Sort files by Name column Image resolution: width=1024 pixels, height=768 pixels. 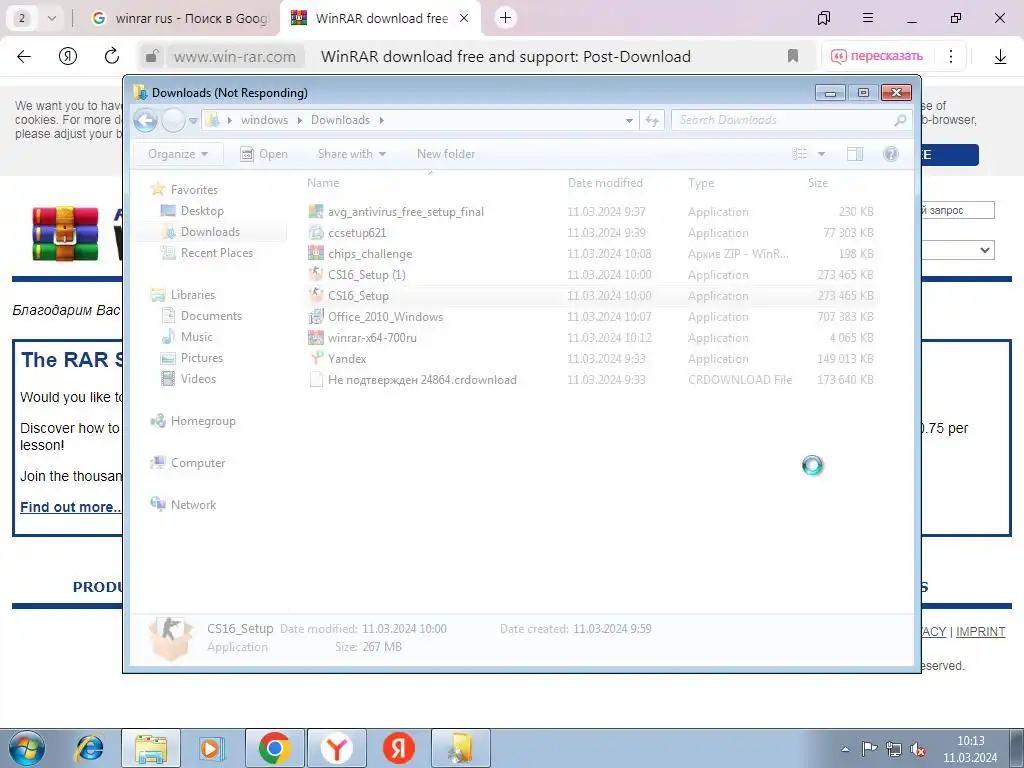pos(323,183)
